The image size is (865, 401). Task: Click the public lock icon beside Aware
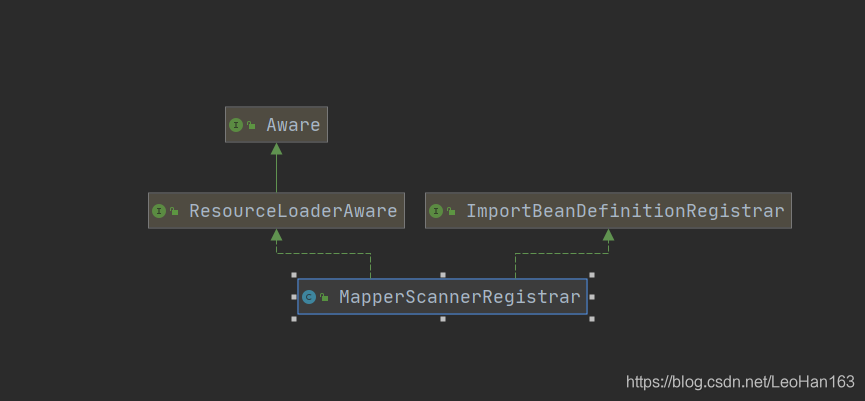click(251, 125)
